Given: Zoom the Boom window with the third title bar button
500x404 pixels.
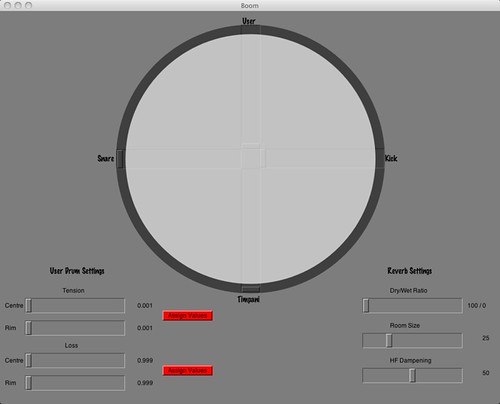Looking at the screenshot, I should click(29, 5).
